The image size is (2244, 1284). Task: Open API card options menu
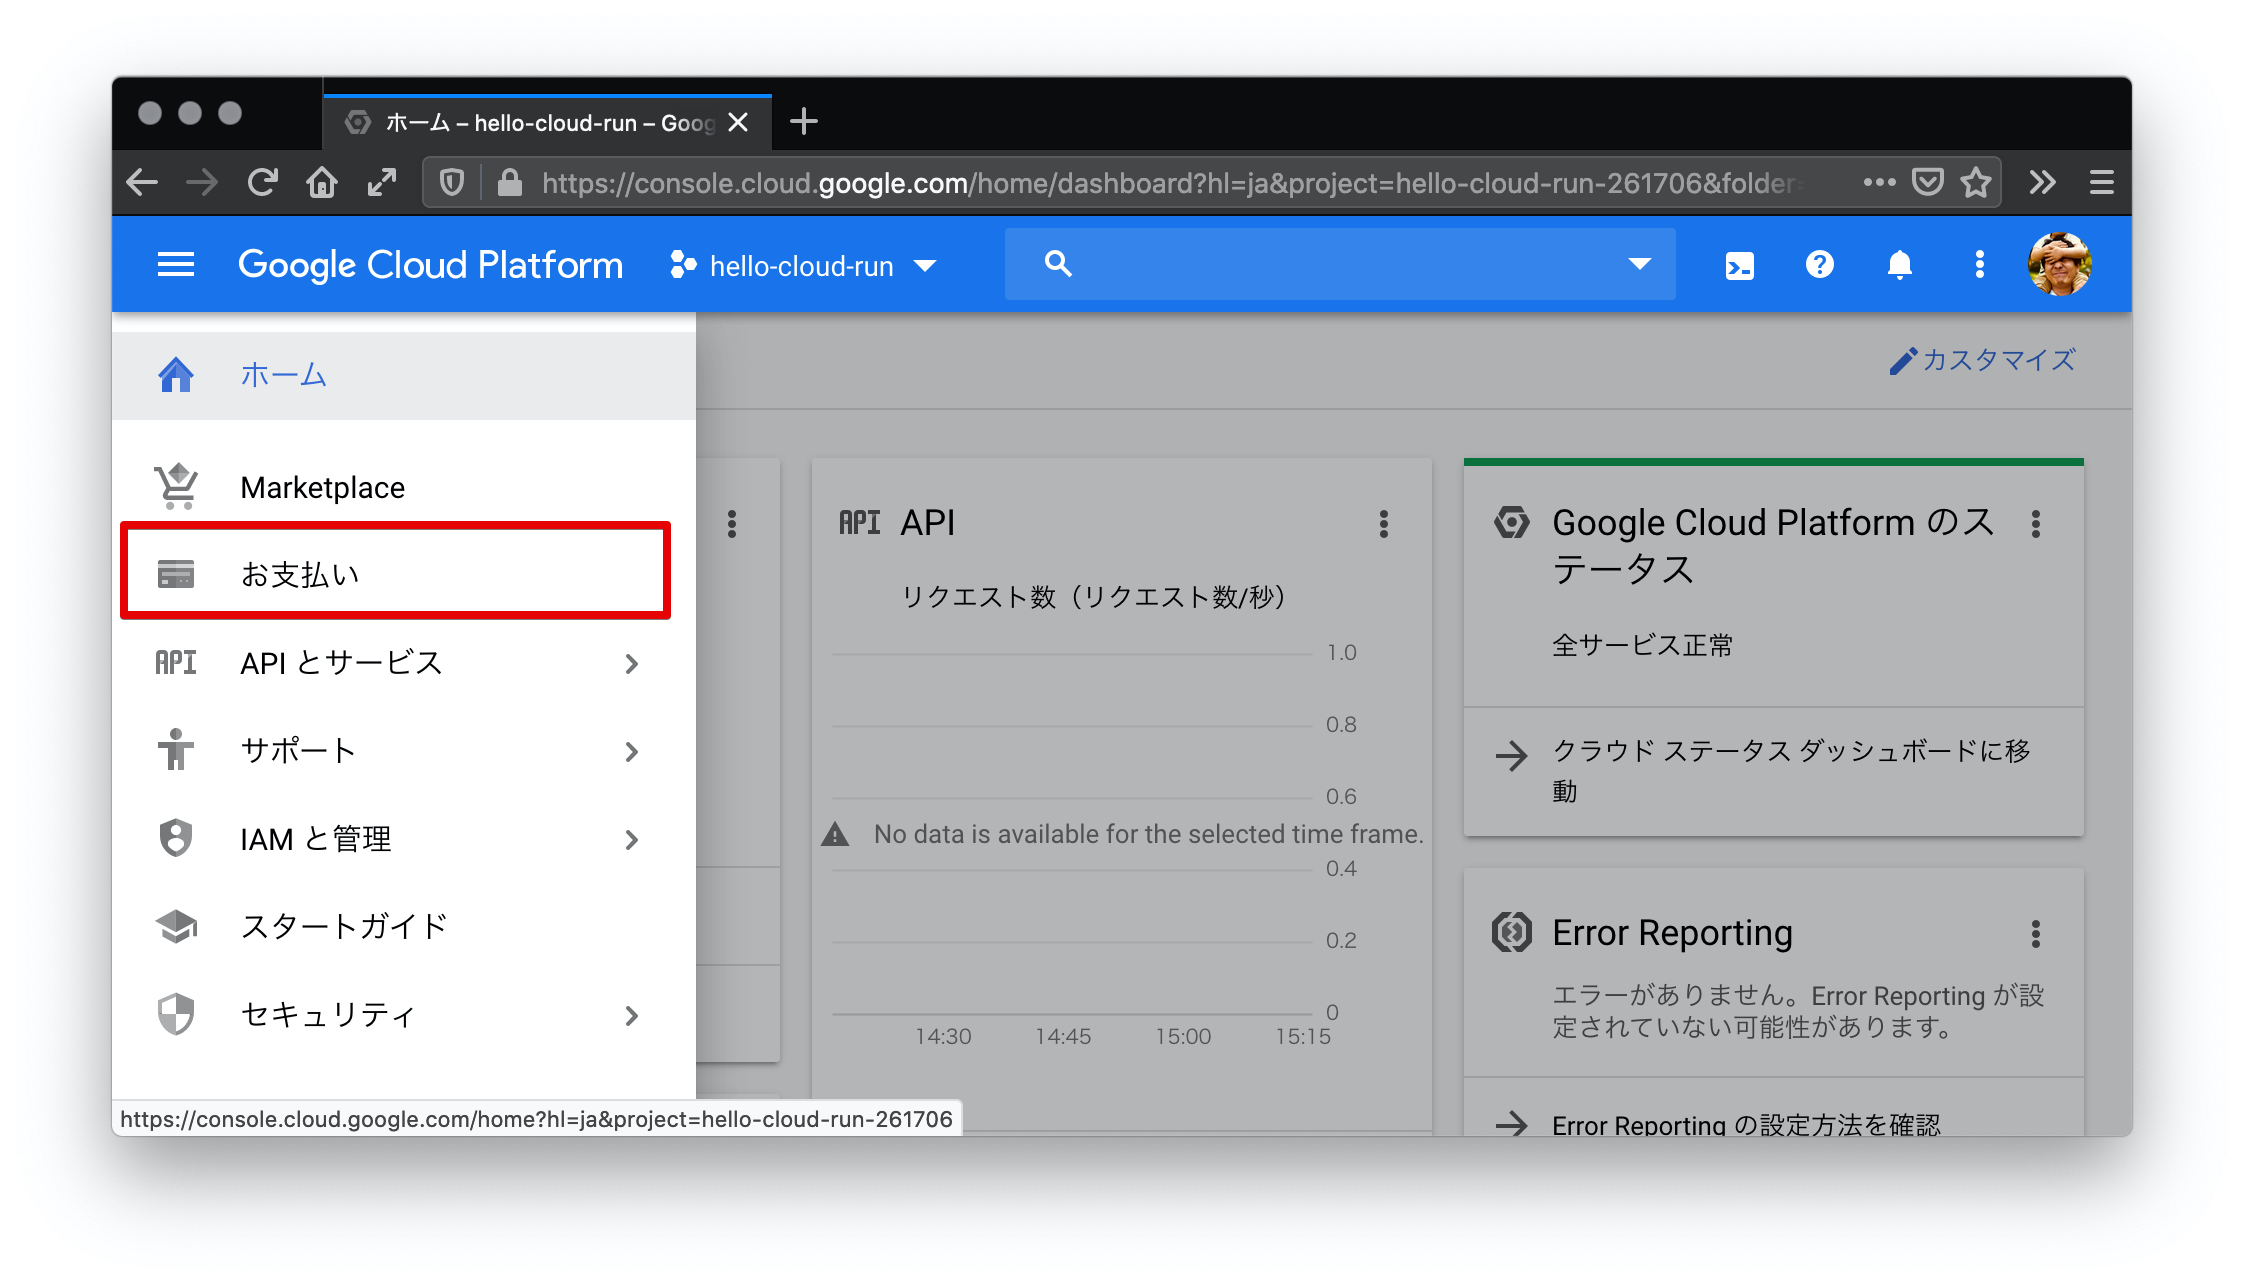[x=1384, y=524]
